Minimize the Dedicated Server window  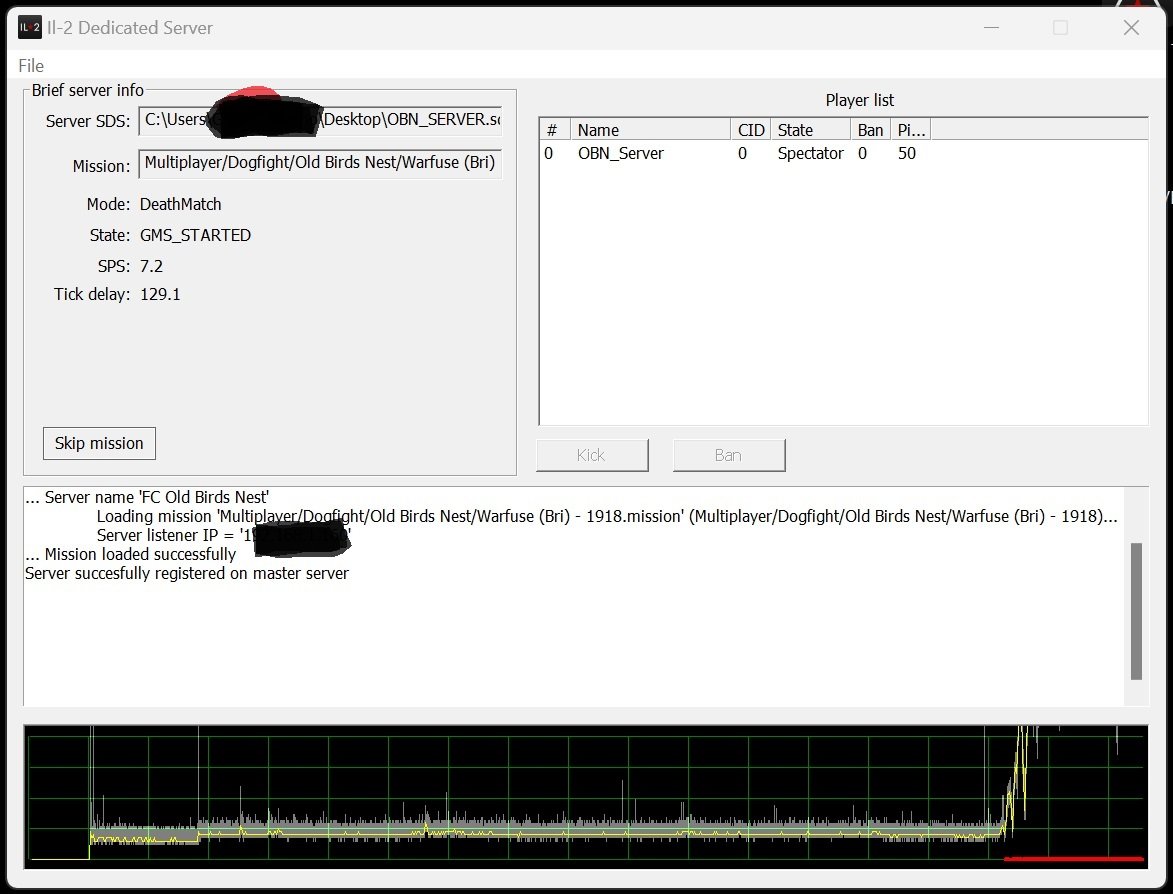[x=991, y=28]
